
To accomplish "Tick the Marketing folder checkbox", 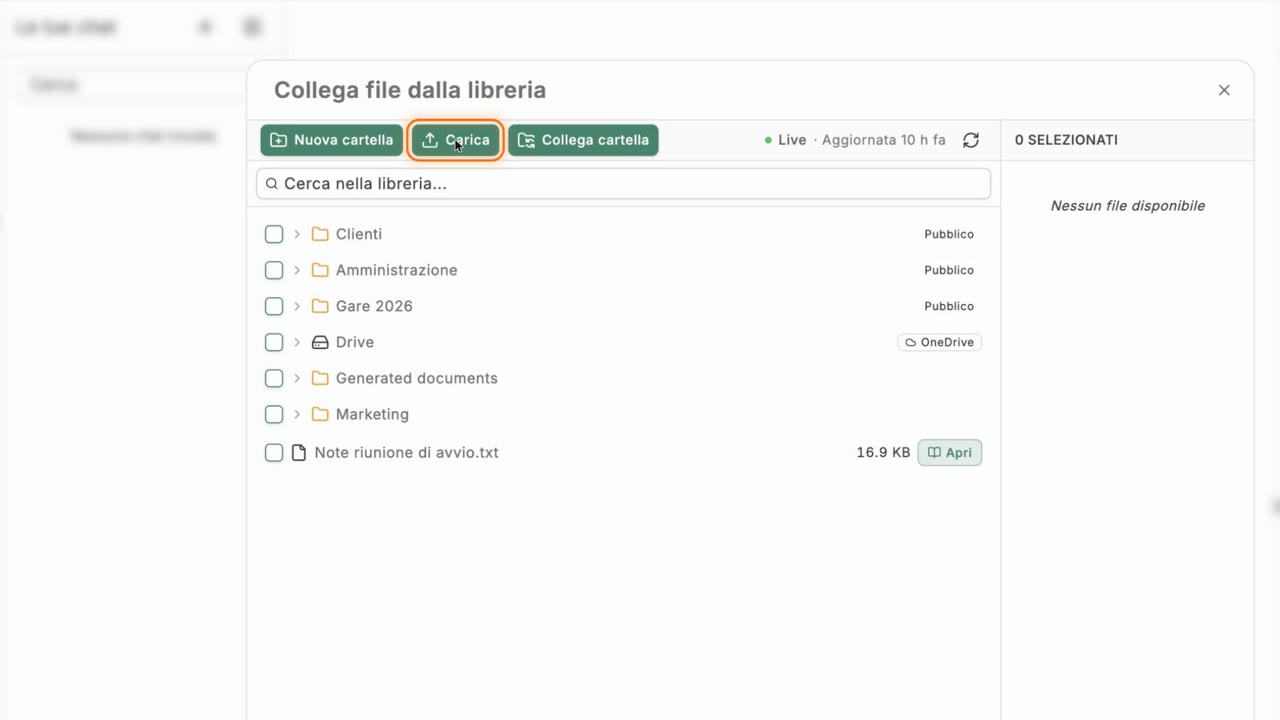I will (274, 414).
